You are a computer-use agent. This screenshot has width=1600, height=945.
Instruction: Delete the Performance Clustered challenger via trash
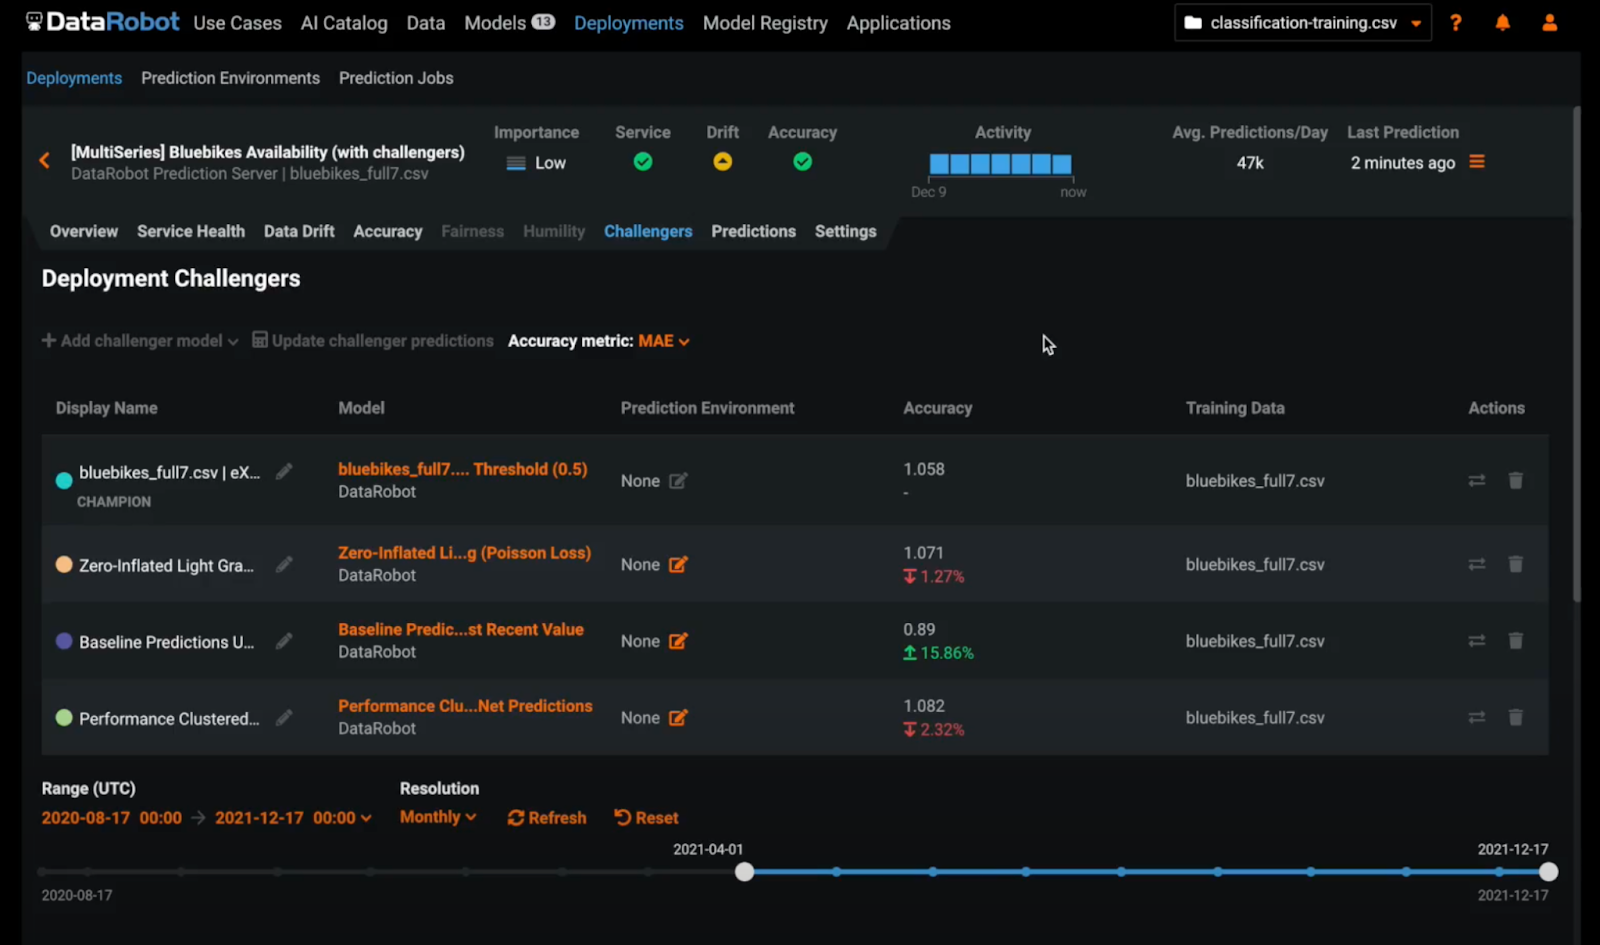(1515, 718)
